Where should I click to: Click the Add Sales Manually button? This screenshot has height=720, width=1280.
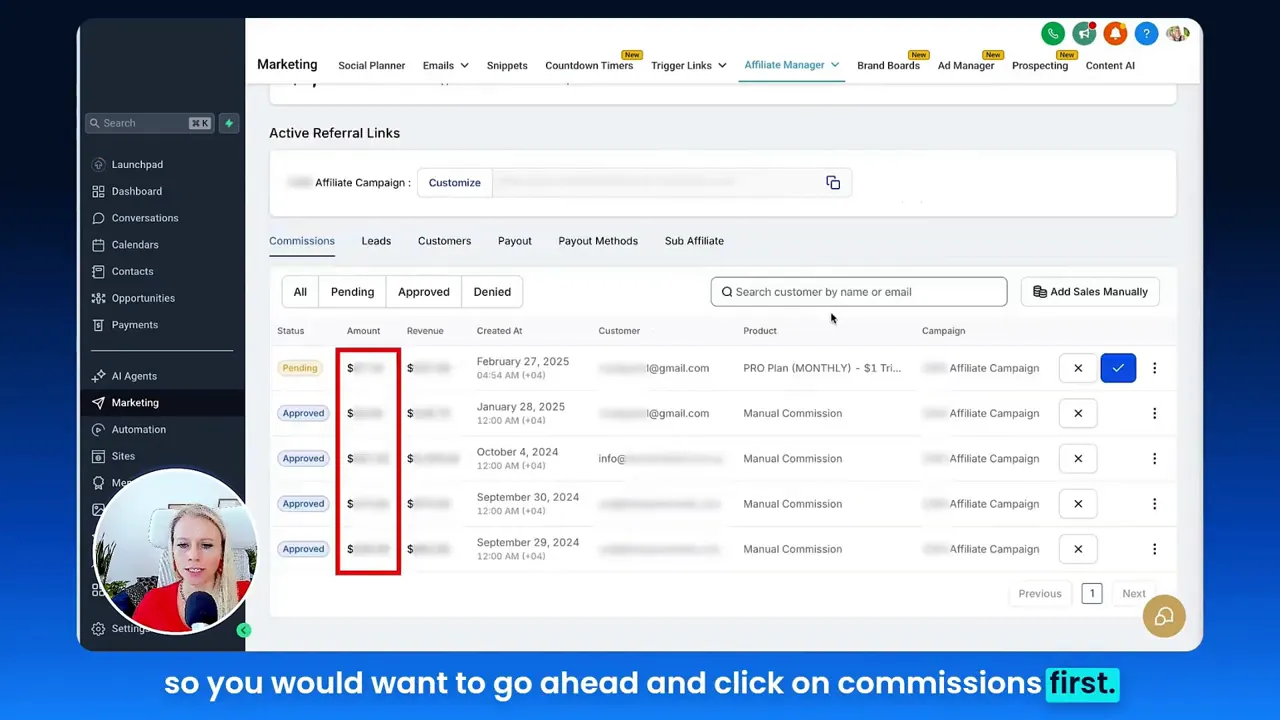[1090, 291]
